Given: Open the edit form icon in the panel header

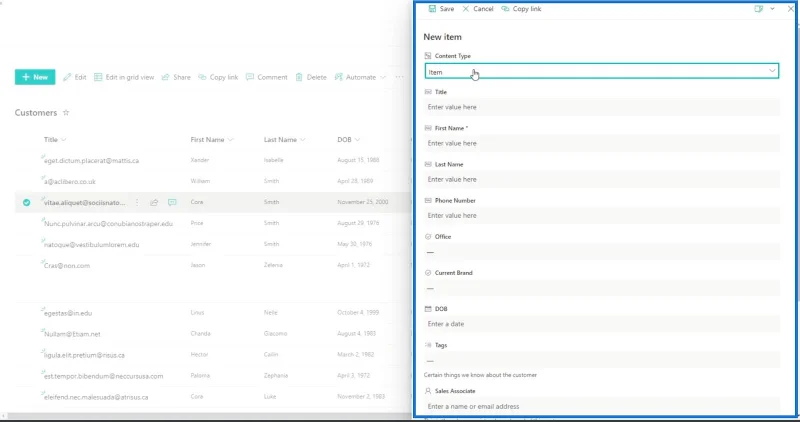Looking at the screenshot, I should point(759,9).
